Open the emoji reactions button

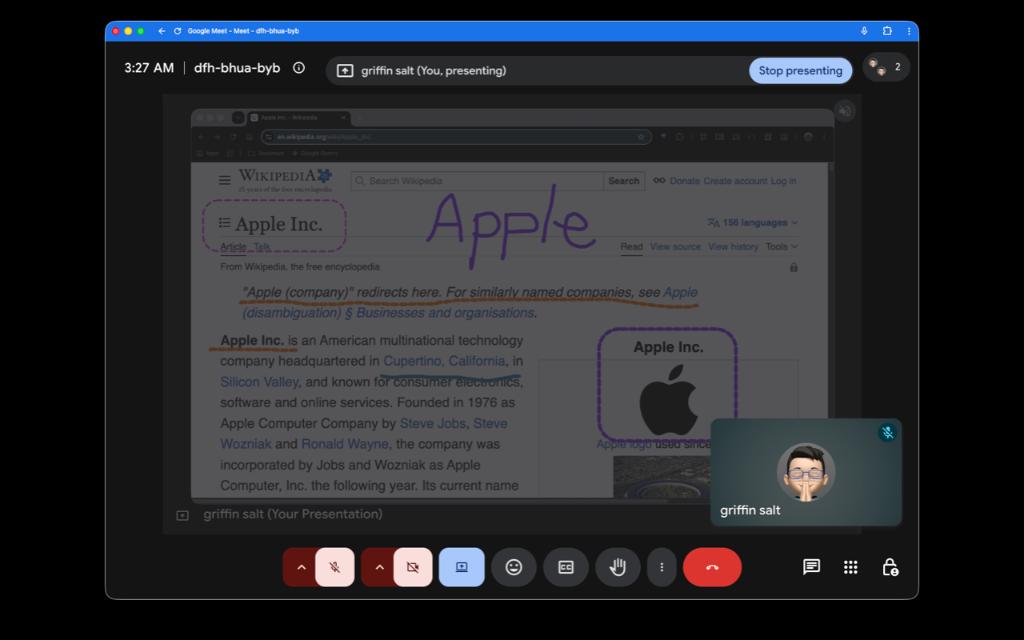[514, 567]
